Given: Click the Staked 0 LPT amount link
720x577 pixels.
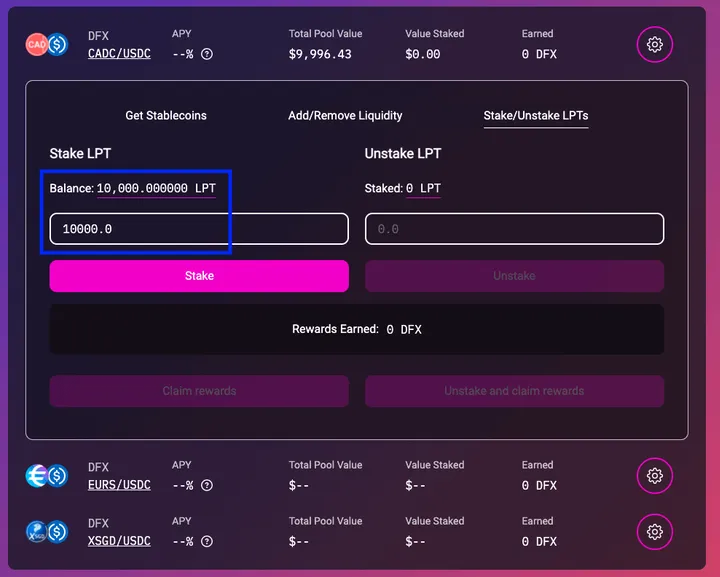Looking at the screenshot, I should click(x=423, y=188).
